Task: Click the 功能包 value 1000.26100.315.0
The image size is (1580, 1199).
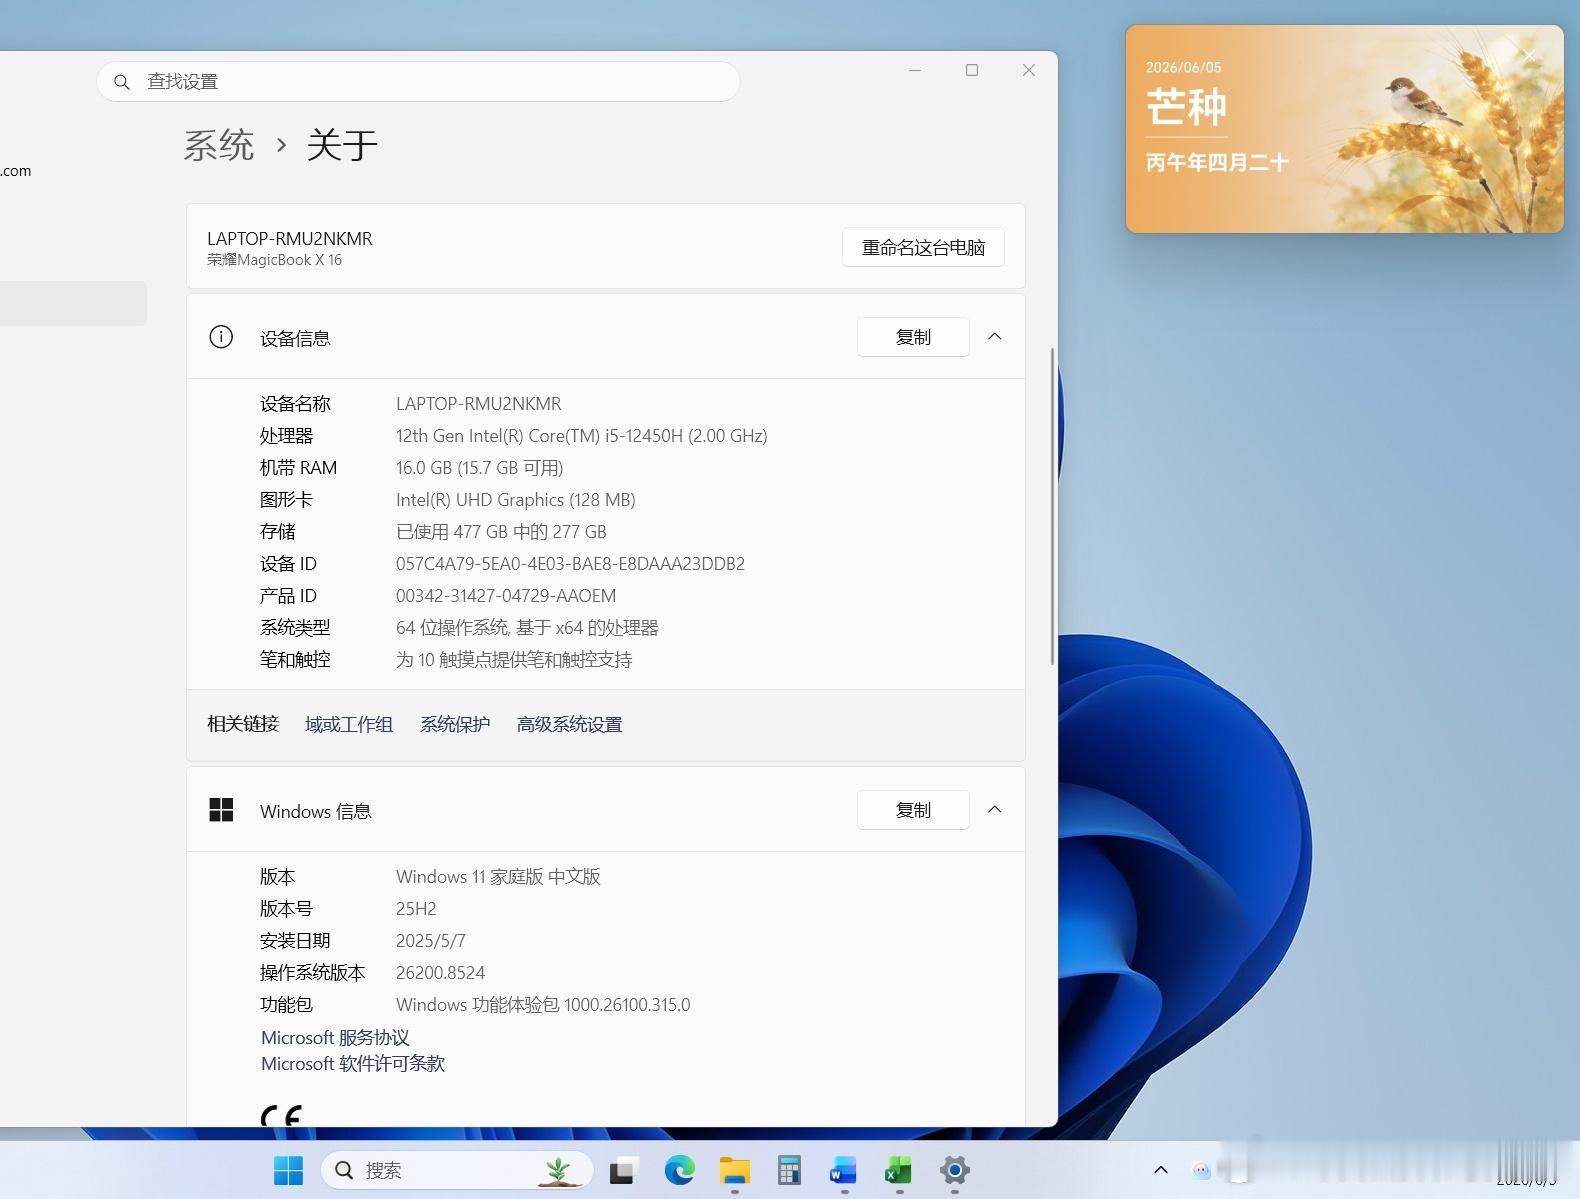Action: click(x=543, y=1005)
